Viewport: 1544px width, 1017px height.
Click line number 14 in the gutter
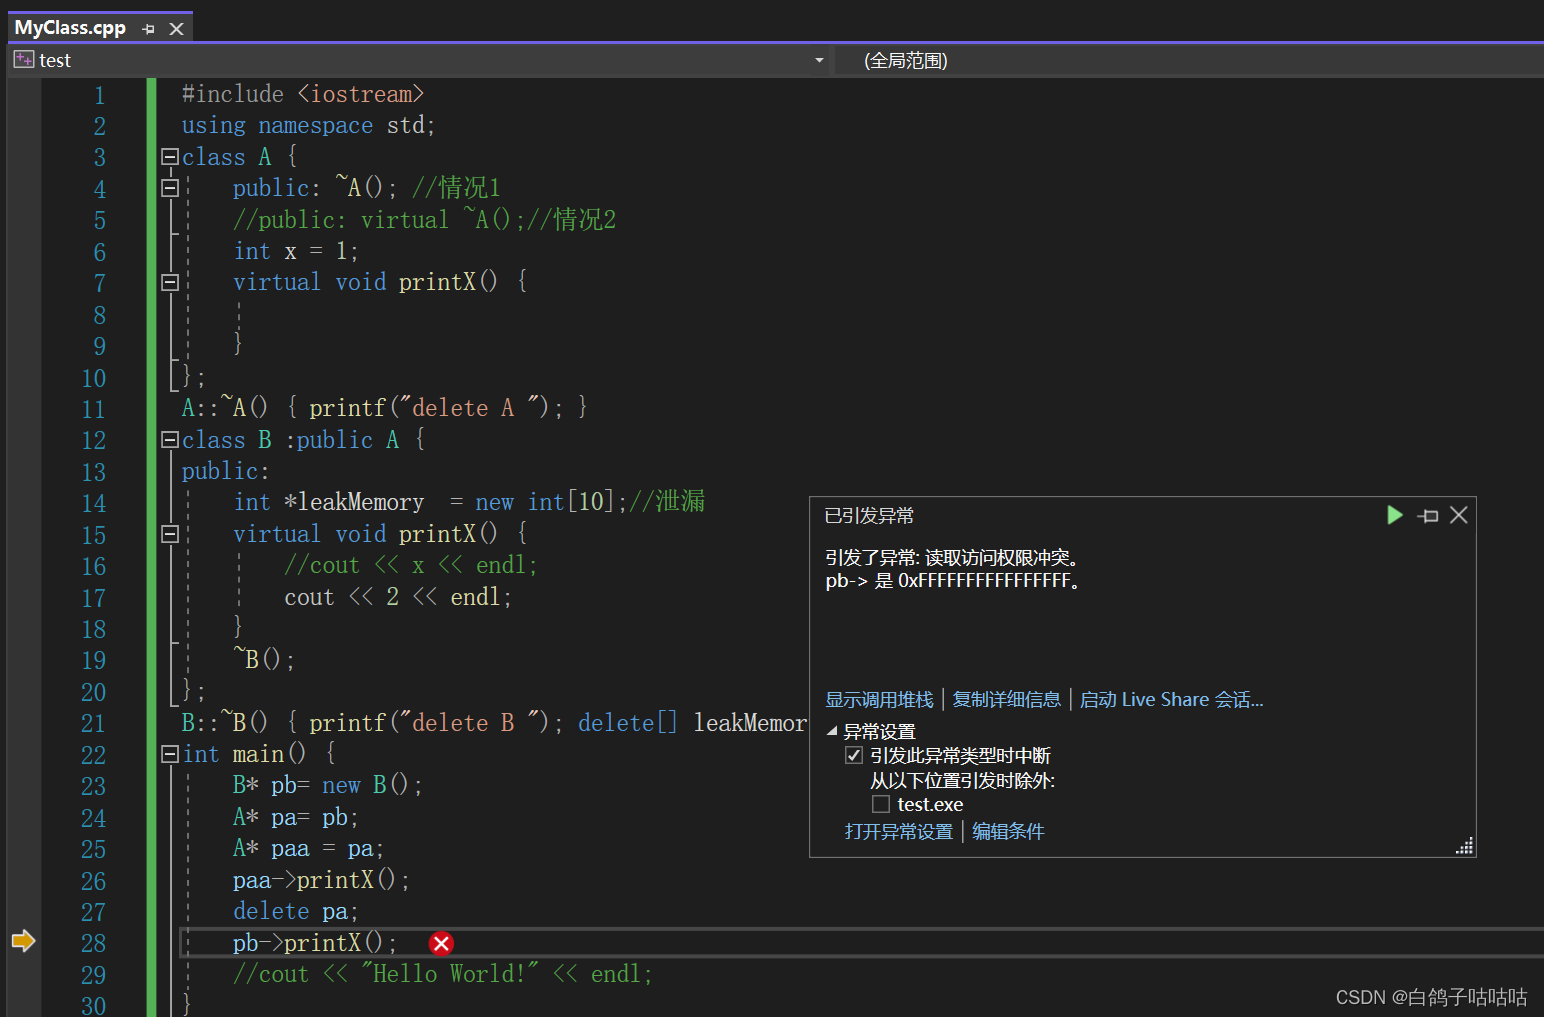pos(93,503)
